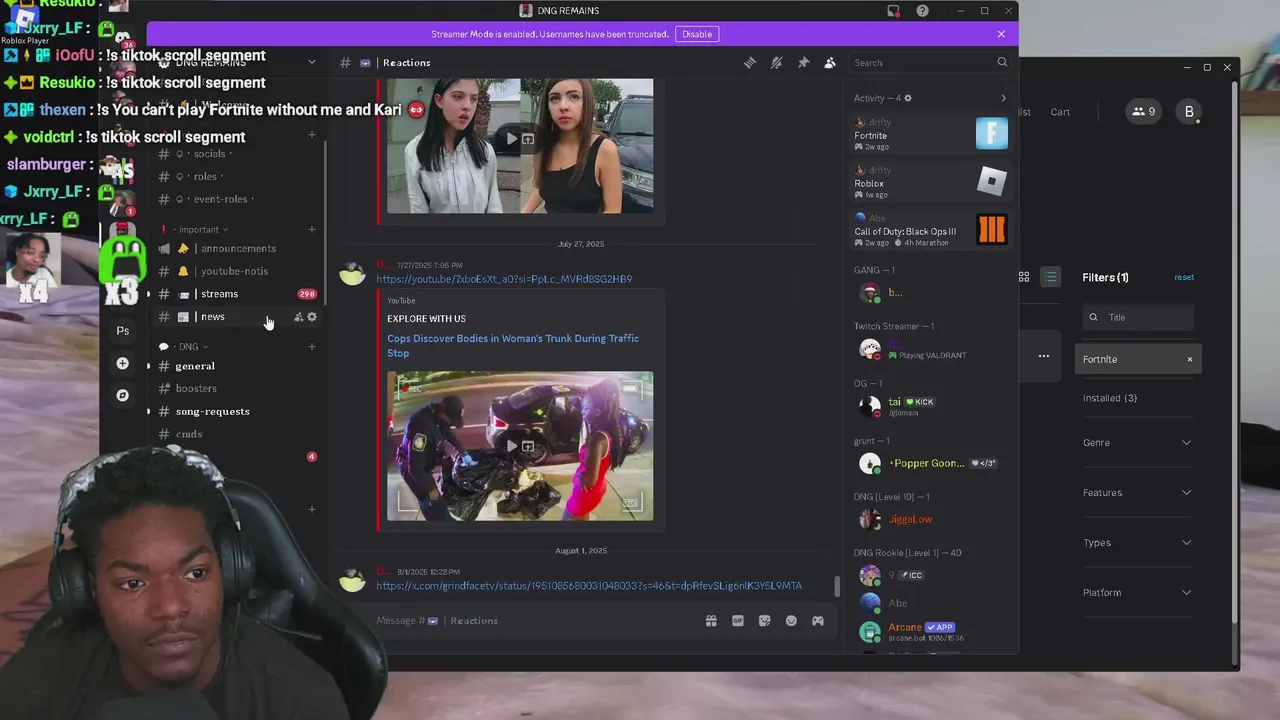The width and height of the screenshot is (1280, 720).
Task: Click the search magnifier icon in Discord
Action: (1002, 63)
